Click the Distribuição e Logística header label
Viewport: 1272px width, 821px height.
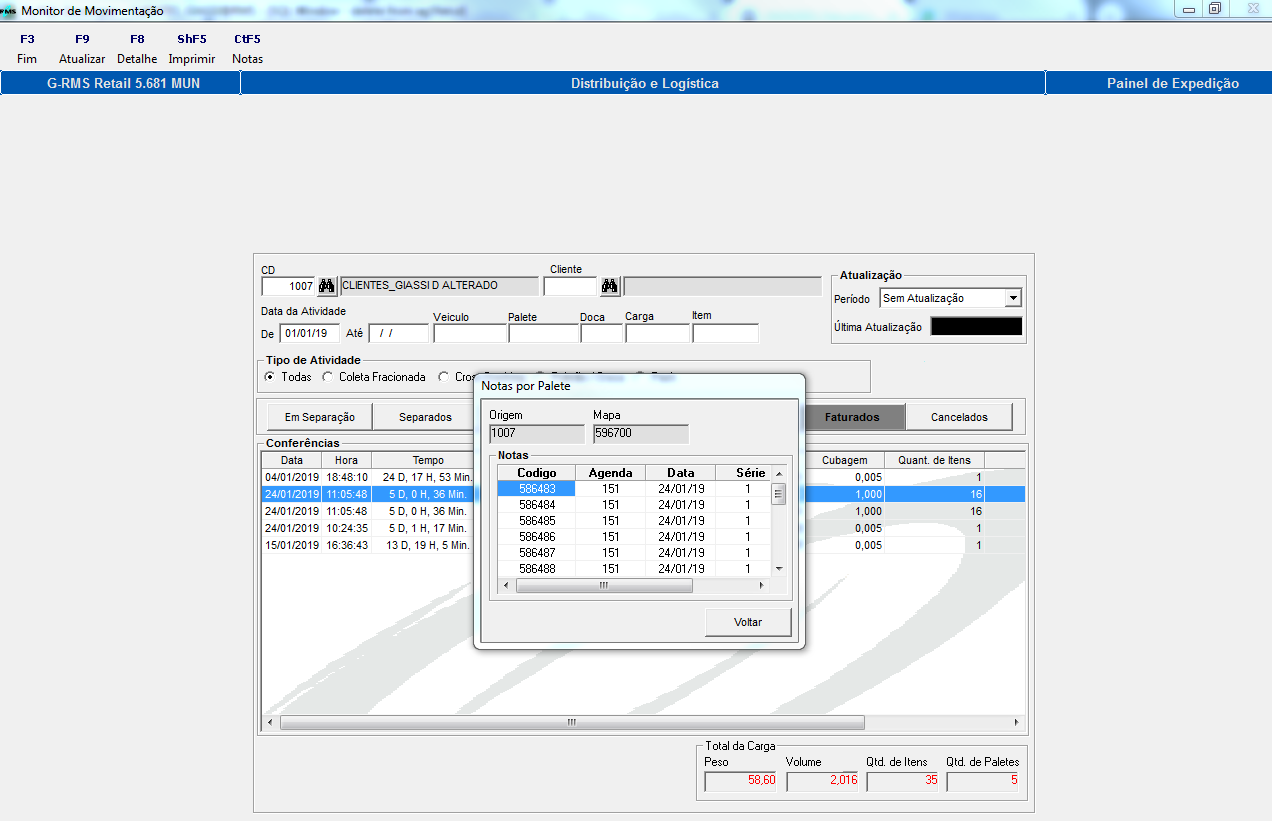click(644, 84)
